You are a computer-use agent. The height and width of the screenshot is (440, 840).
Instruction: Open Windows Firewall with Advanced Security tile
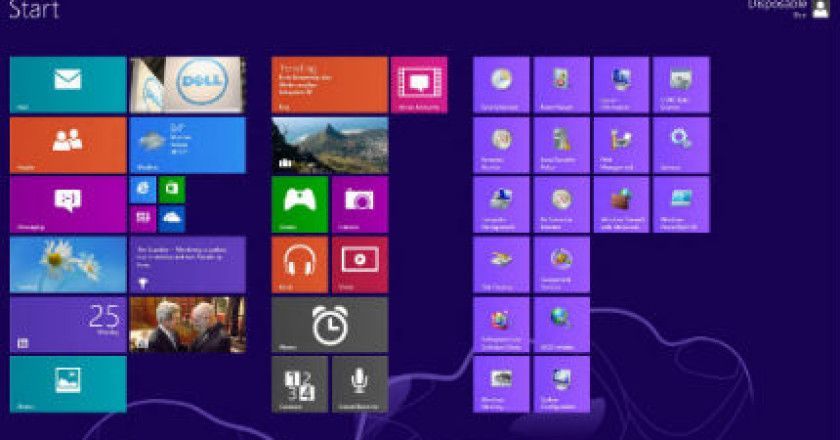tap(621, 205)
